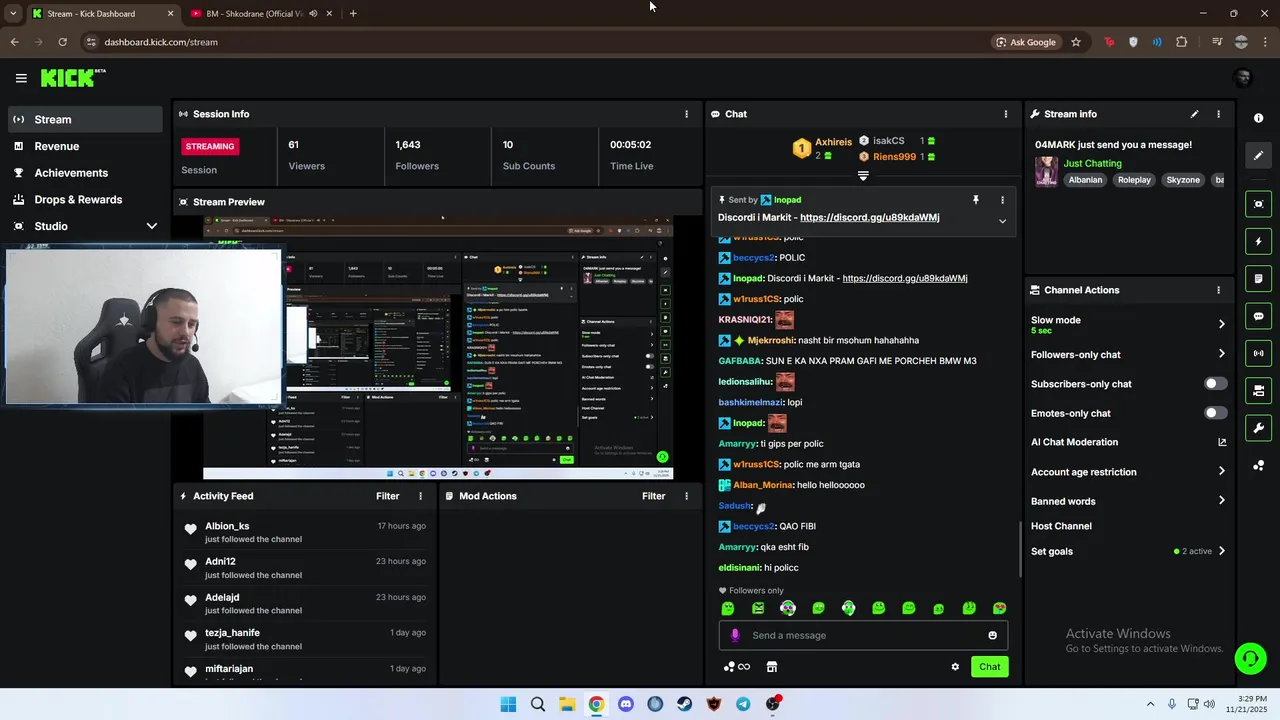Viewport: 1280px width, 720px height.
Task: Toggle the Channel Actions widget icon in sidebar
Action: 1258,390
